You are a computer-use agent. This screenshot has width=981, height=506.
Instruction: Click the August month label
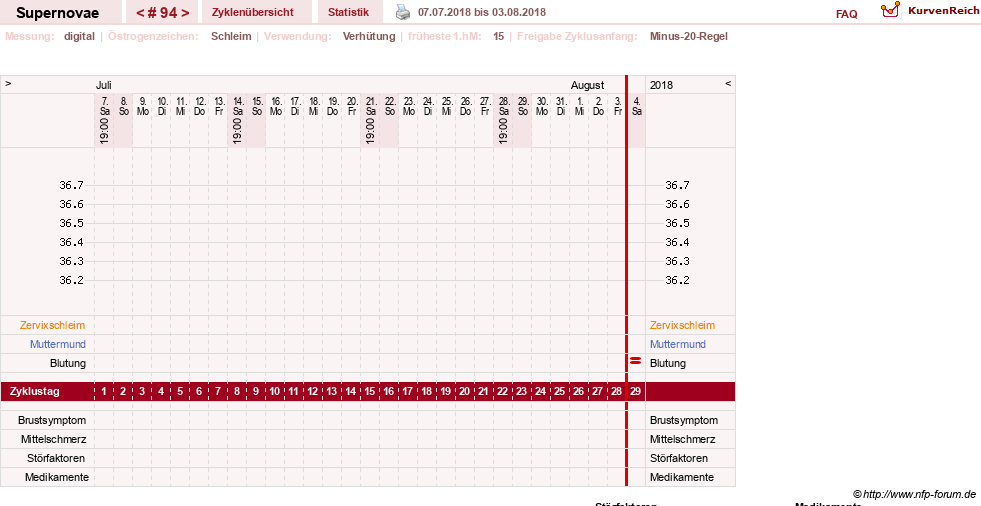point(587,85)
